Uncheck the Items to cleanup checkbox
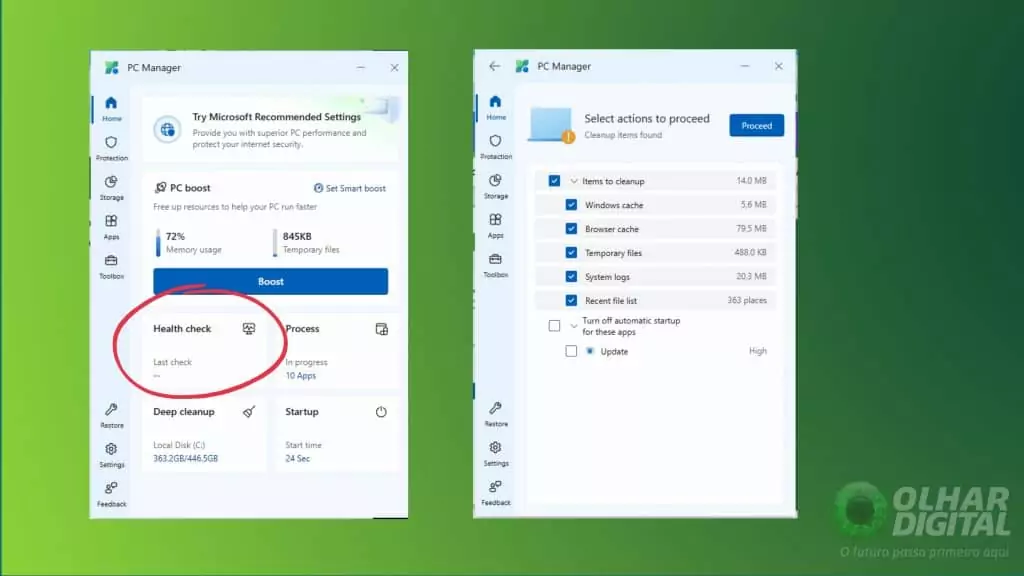The image size is (1024, 576). point(554,181)
